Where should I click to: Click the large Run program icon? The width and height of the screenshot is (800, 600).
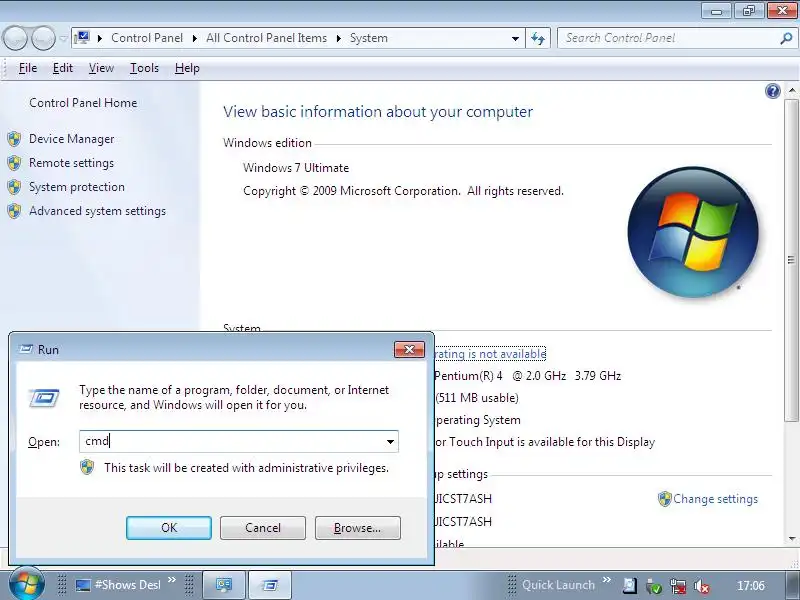44,398
